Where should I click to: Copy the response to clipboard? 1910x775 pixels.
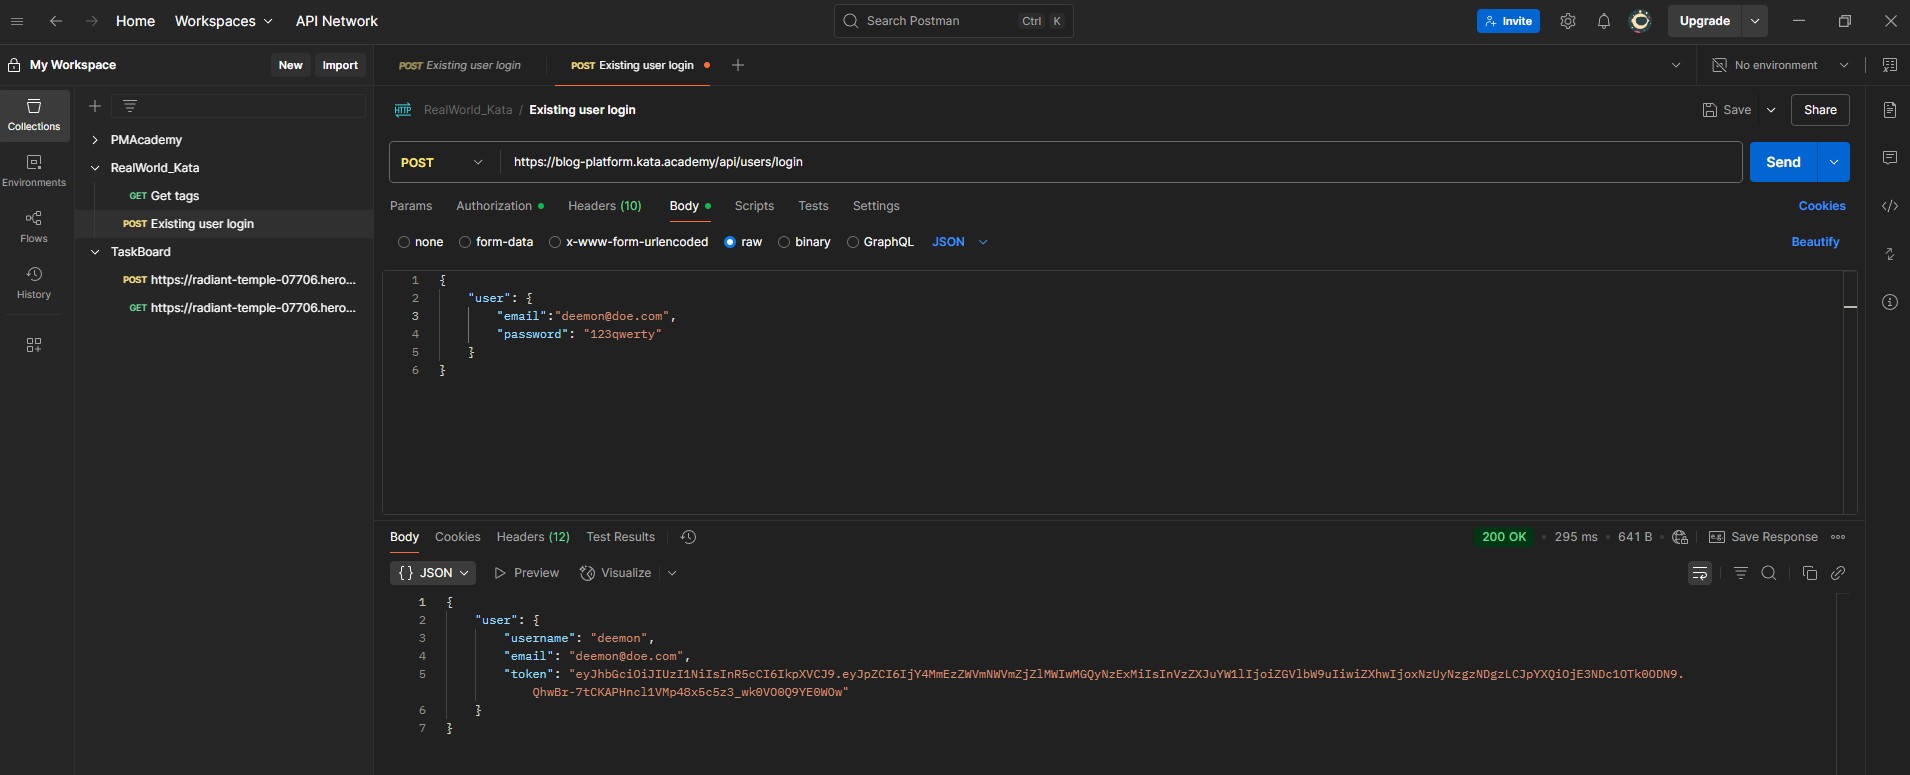point(1810,573)
